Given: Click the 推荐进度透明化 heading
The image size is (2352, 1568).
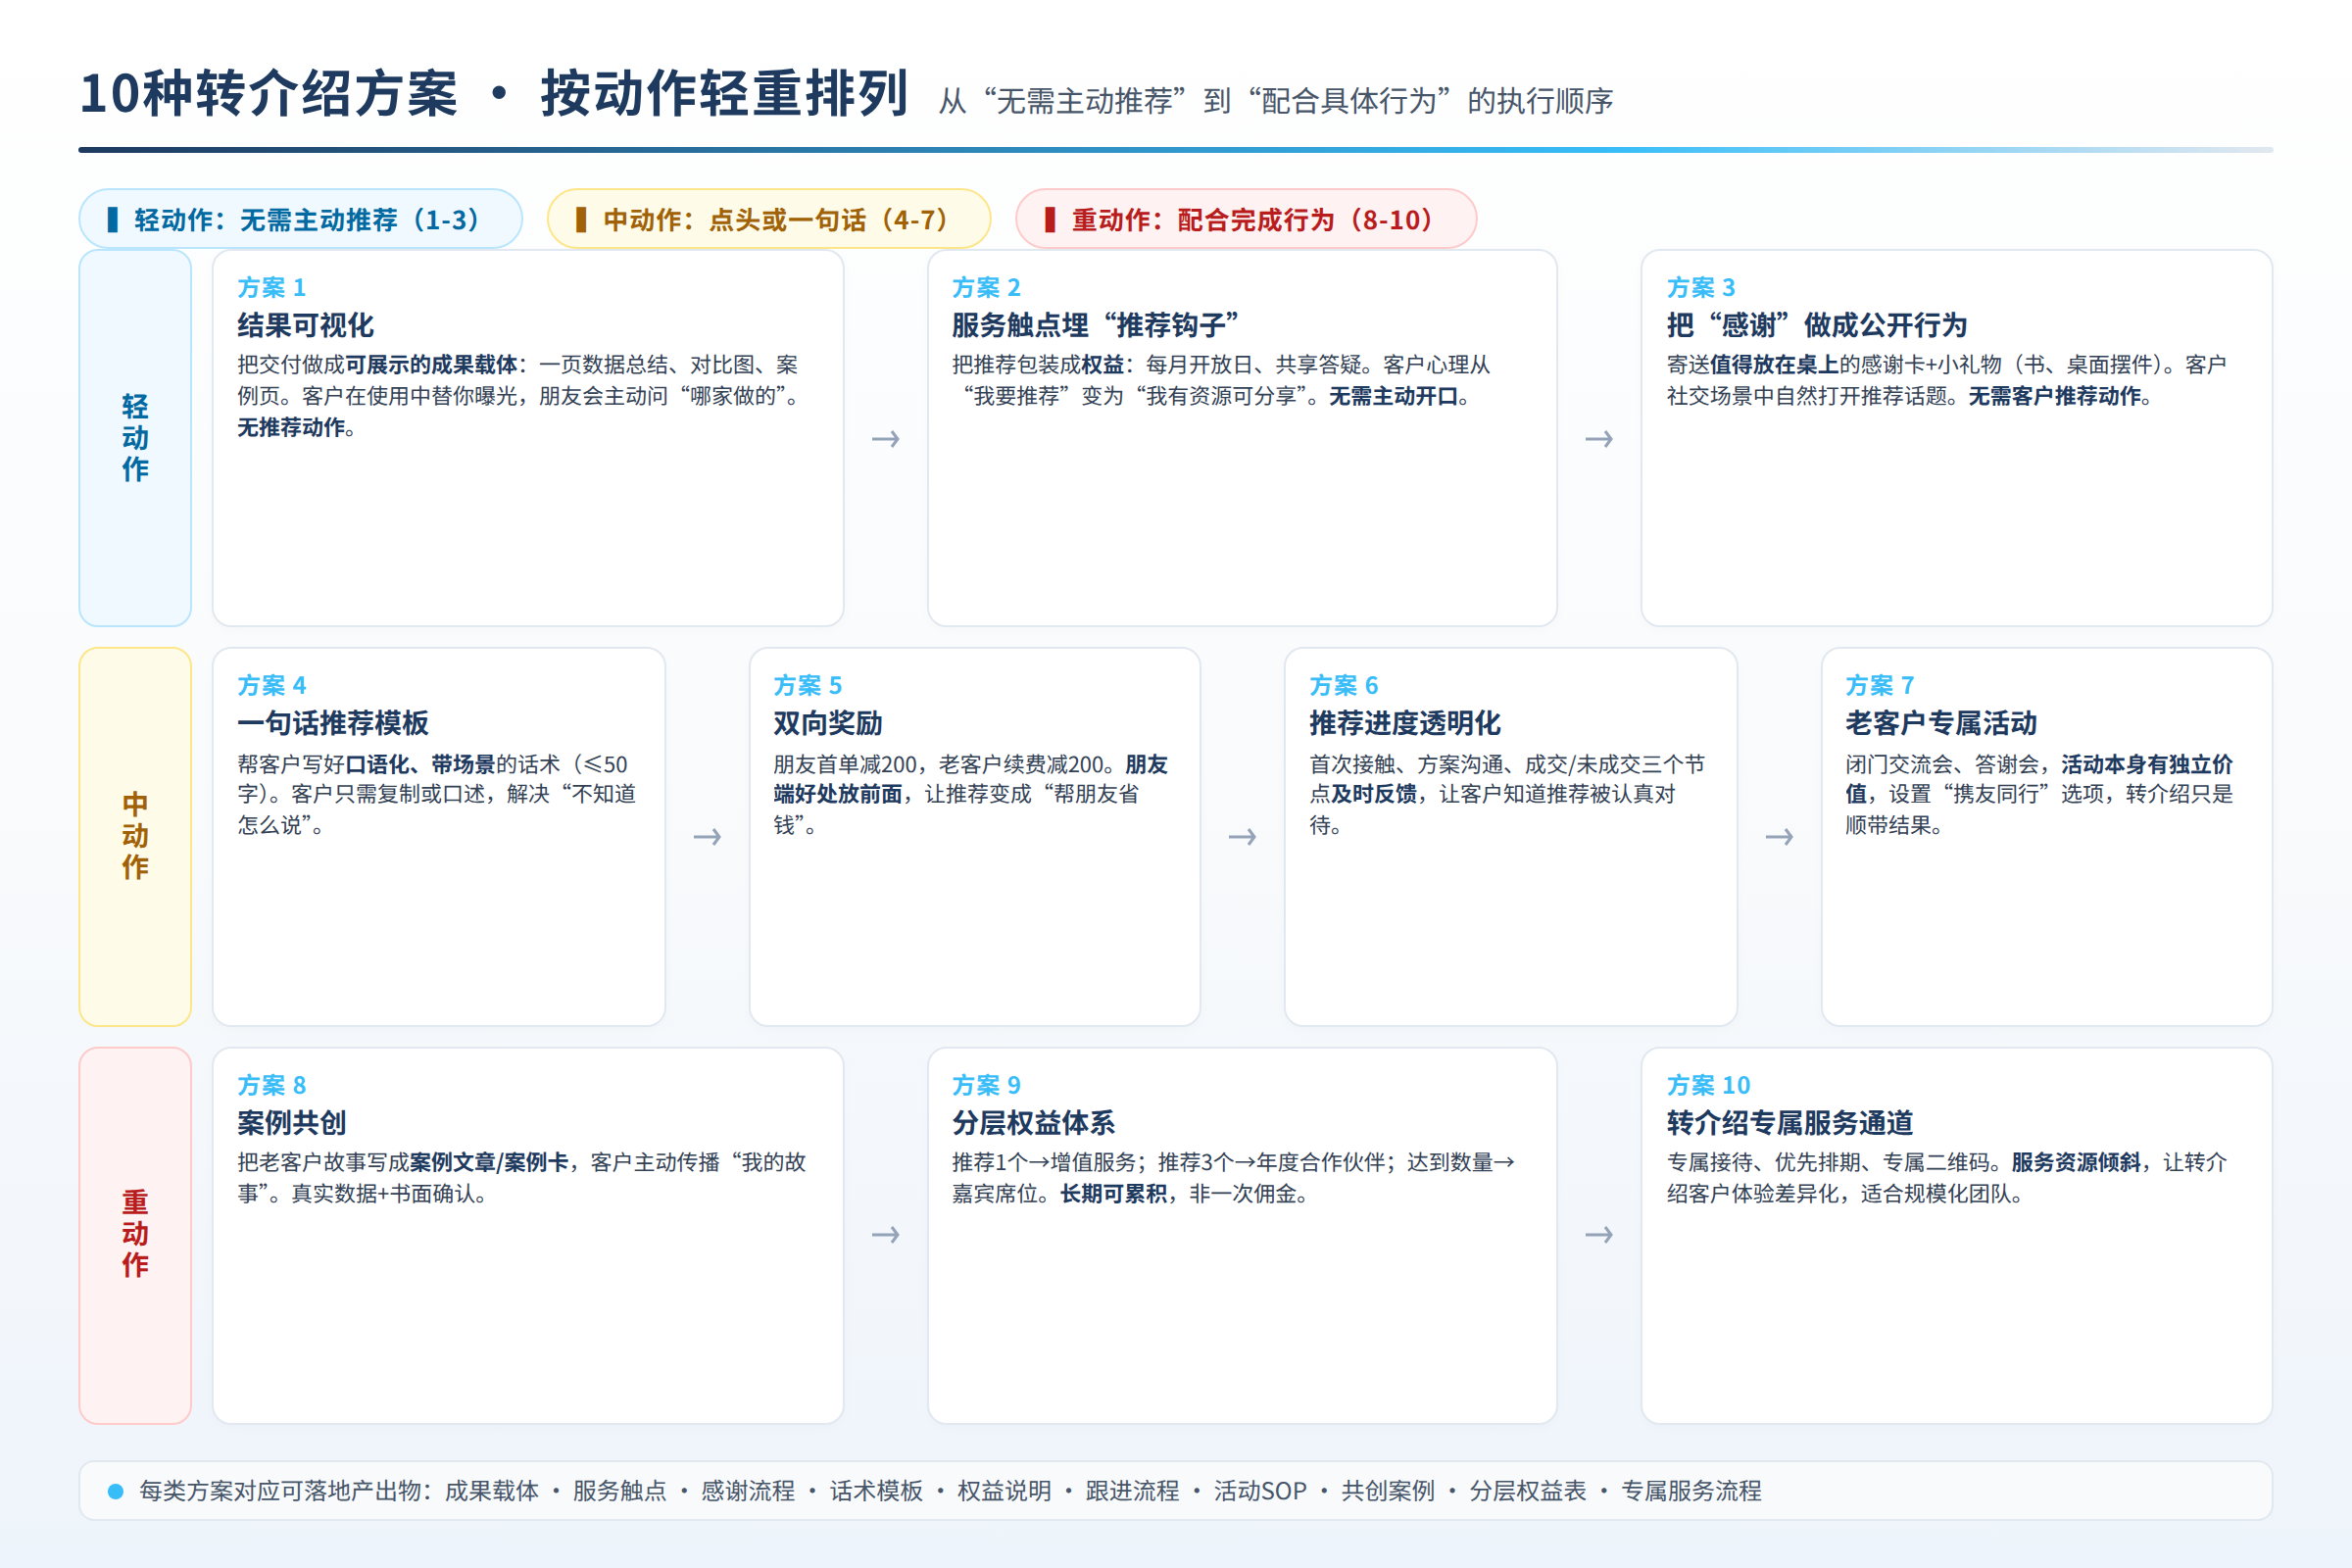Looking at the screenshot, I should (1405, 723).
